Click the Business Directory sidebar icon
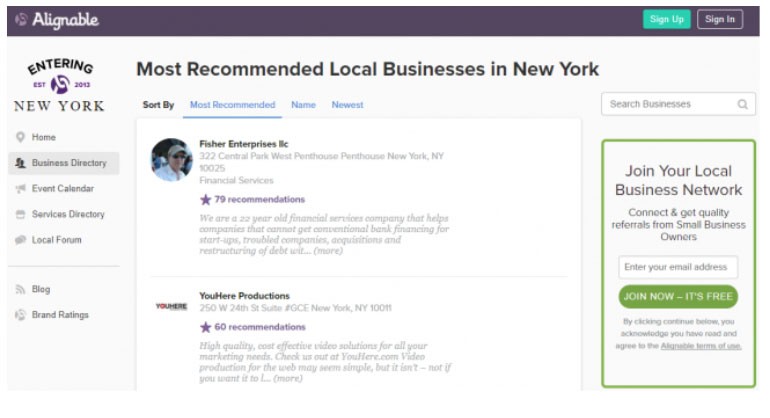 [20, 163]
